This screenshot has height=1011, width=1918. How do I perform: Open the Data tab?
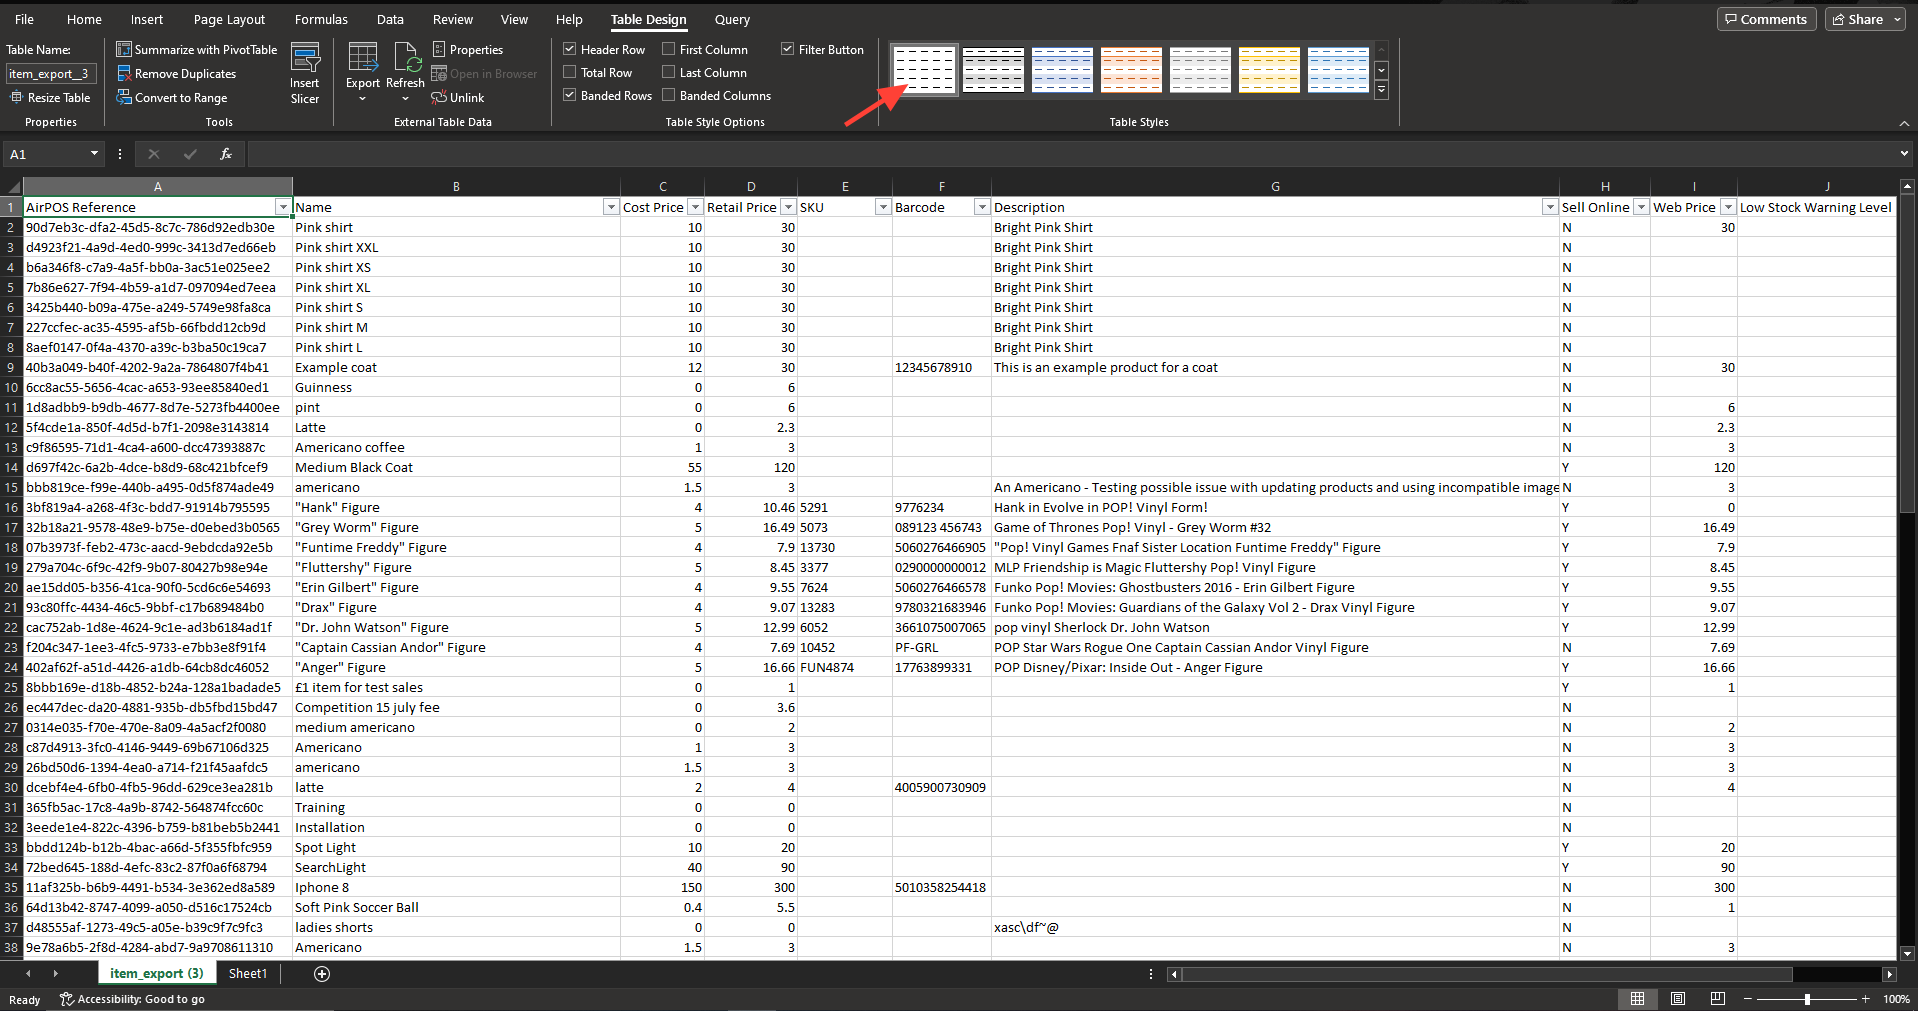tap(390, 19)
